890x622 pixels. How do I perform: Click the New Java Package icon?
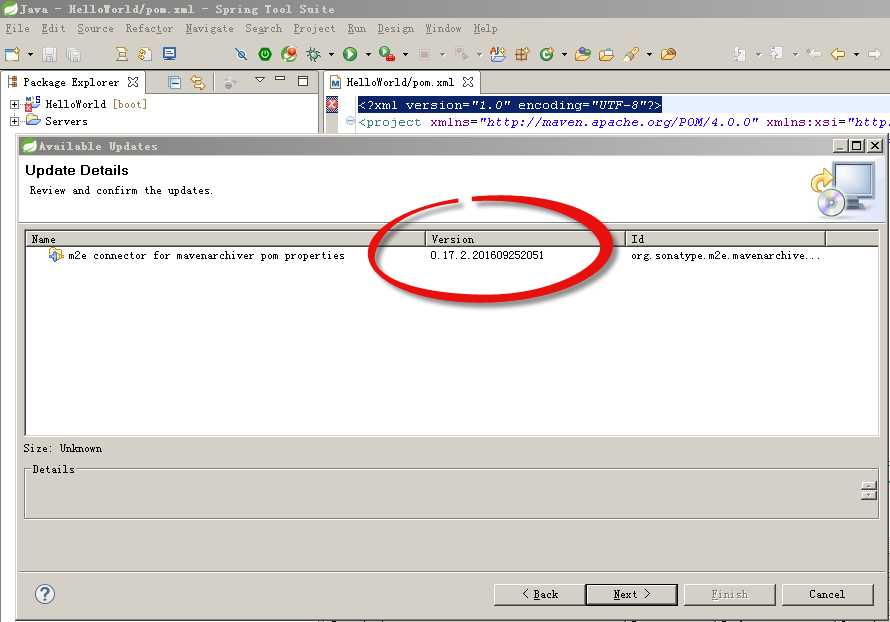522,54
